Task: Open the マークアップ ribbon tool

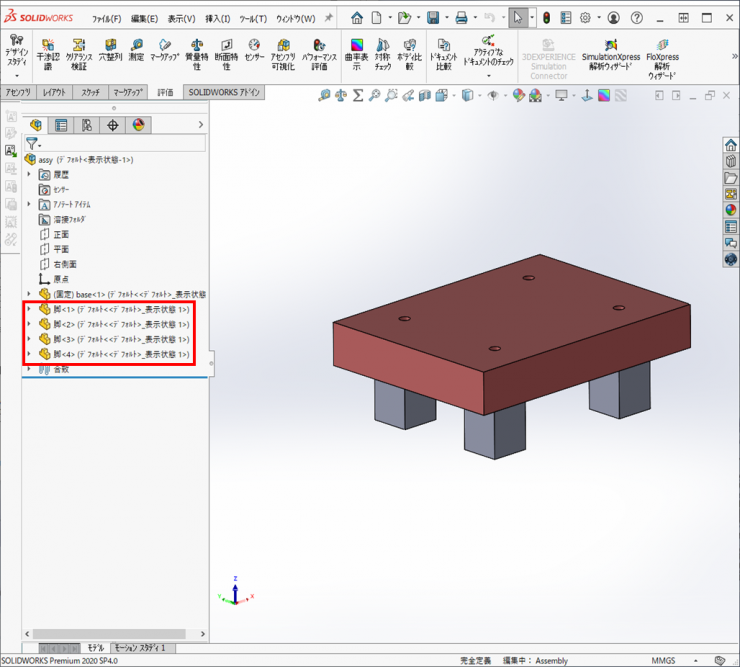Action: click(165, 50)
